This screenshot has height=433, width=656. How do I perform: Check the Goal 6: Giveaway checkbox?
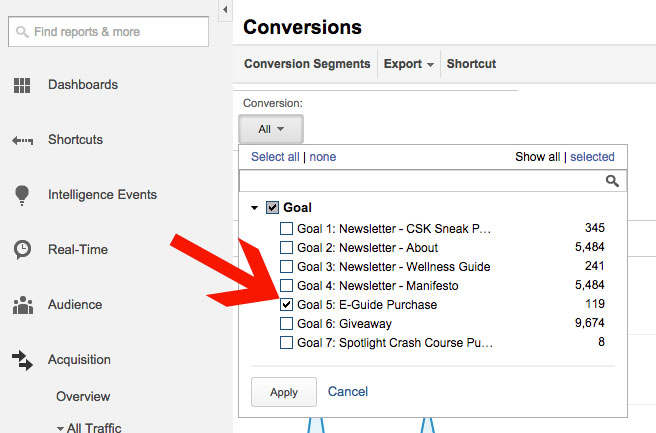[x=287, y=324]
